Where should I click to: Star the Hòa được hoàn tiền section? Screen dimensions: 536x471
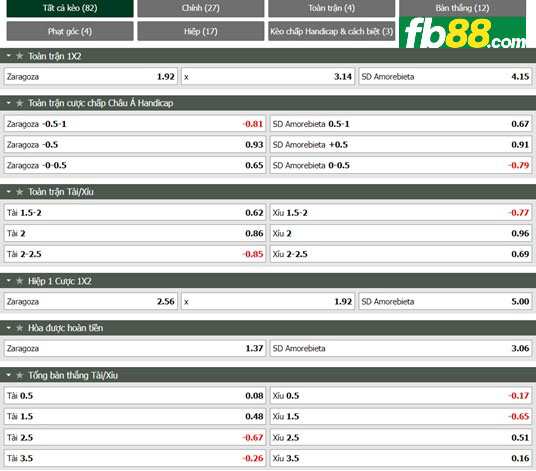20,328
